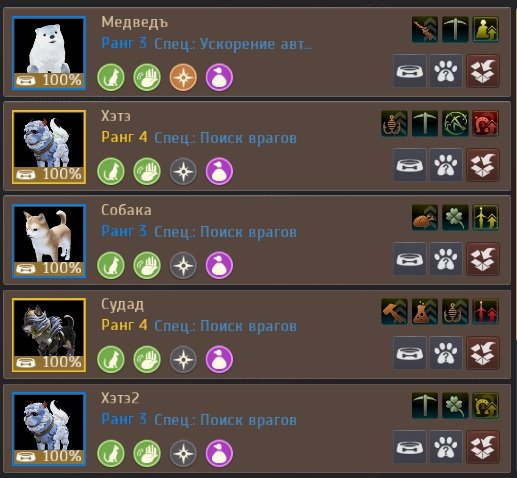
Task: Enable the gray compass toggle for Хэтэ
Action: pos(183,171)
